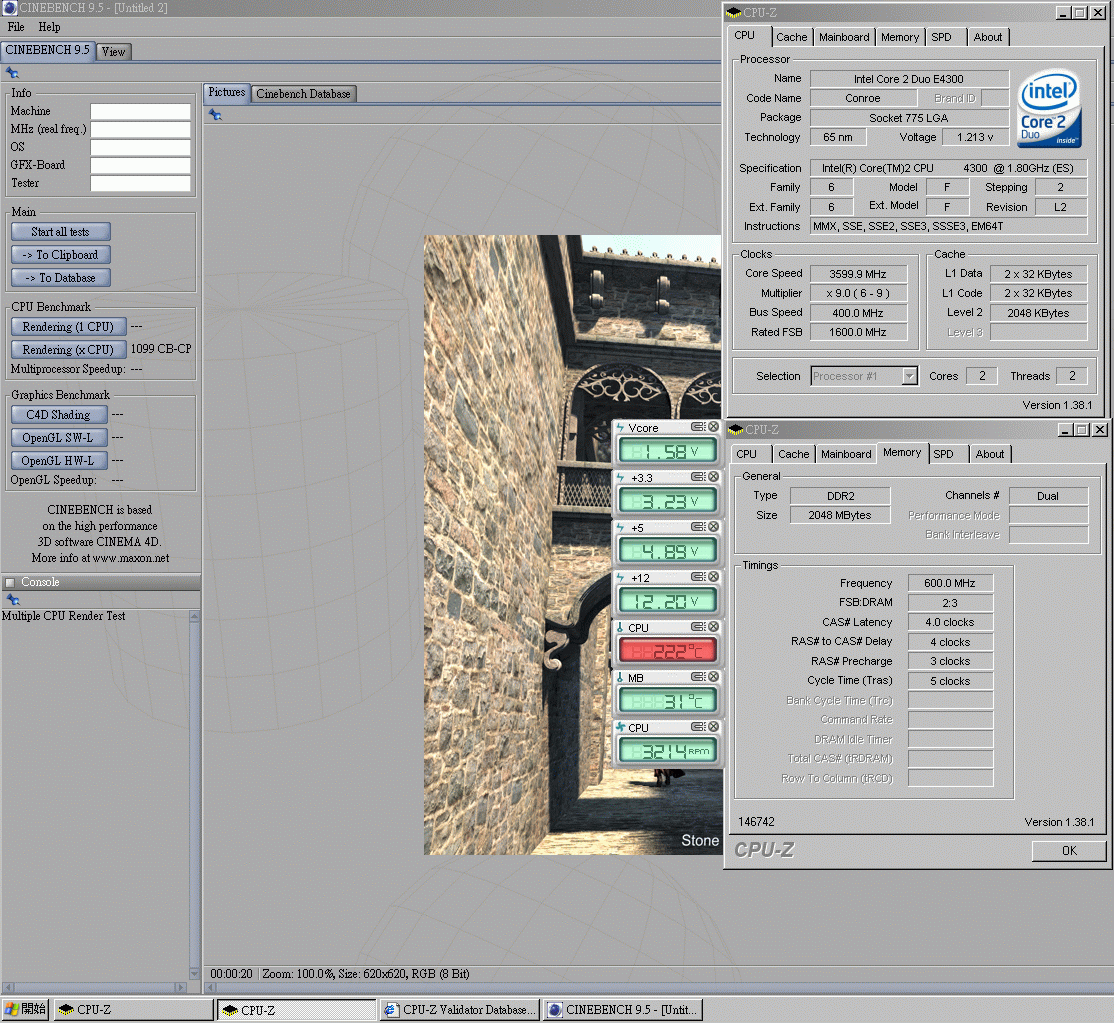Open the Windows Start button on taskbar

[25, 1010]
